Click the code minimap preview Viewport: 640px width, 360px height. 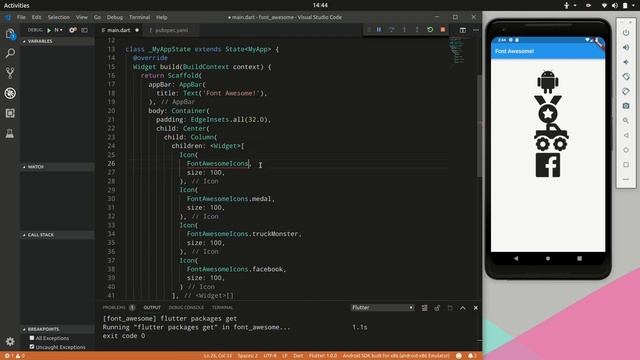pyautogui.click(x=457, y=50)
